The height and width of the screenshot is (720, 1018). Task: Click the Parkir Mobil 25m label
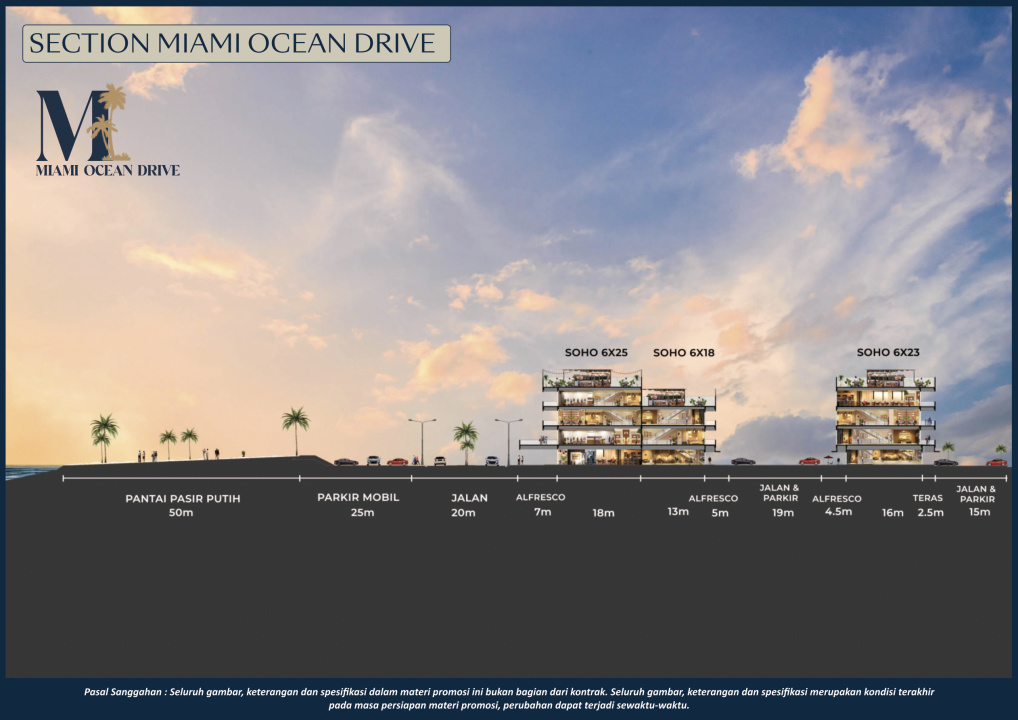click(358, 504)
